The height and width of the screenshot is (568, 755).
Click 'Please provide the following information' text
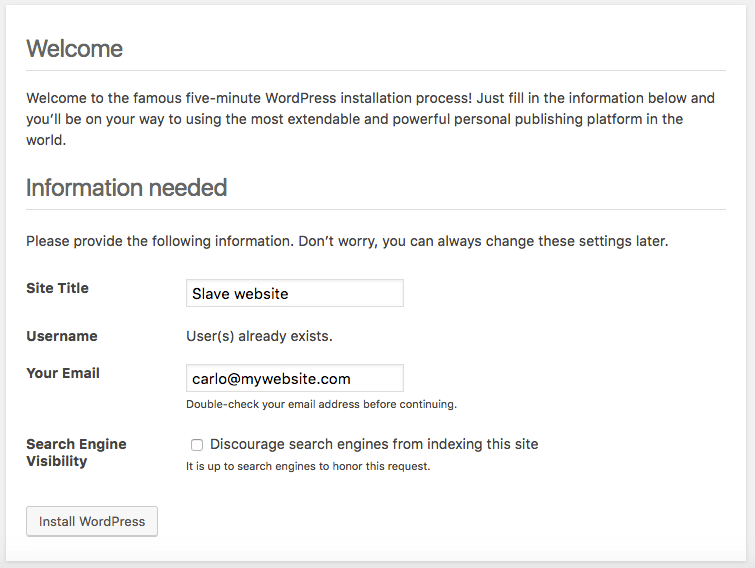(347, 241)
